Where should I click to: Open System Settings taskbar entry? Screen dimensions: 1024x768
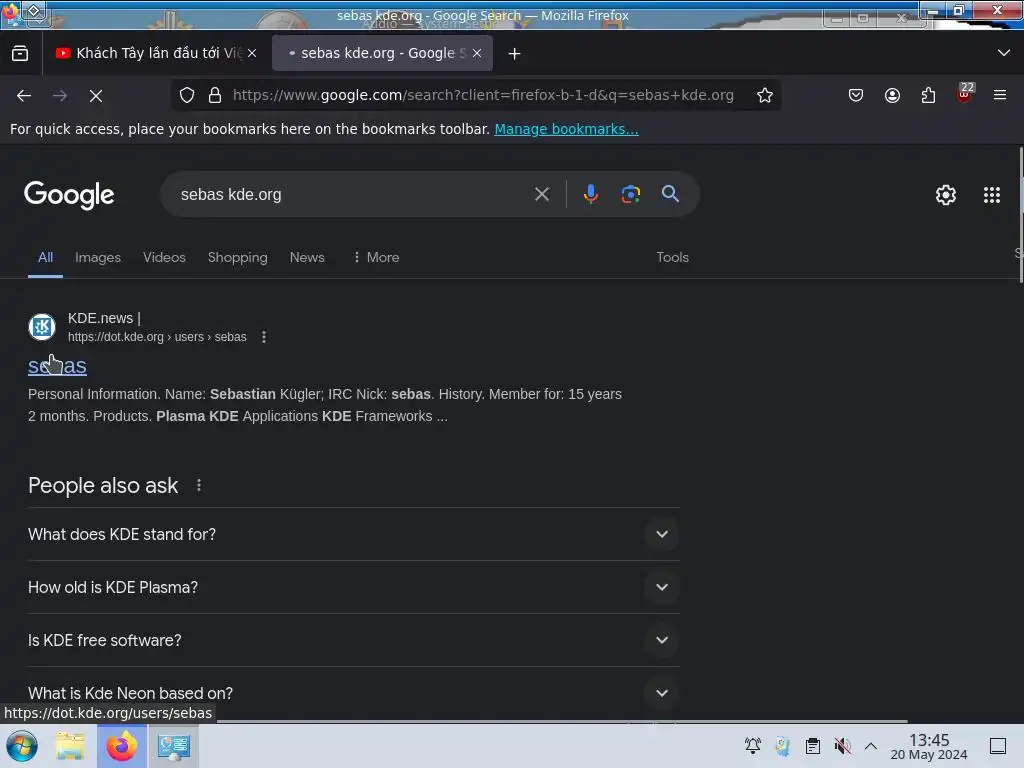point(174,746)
